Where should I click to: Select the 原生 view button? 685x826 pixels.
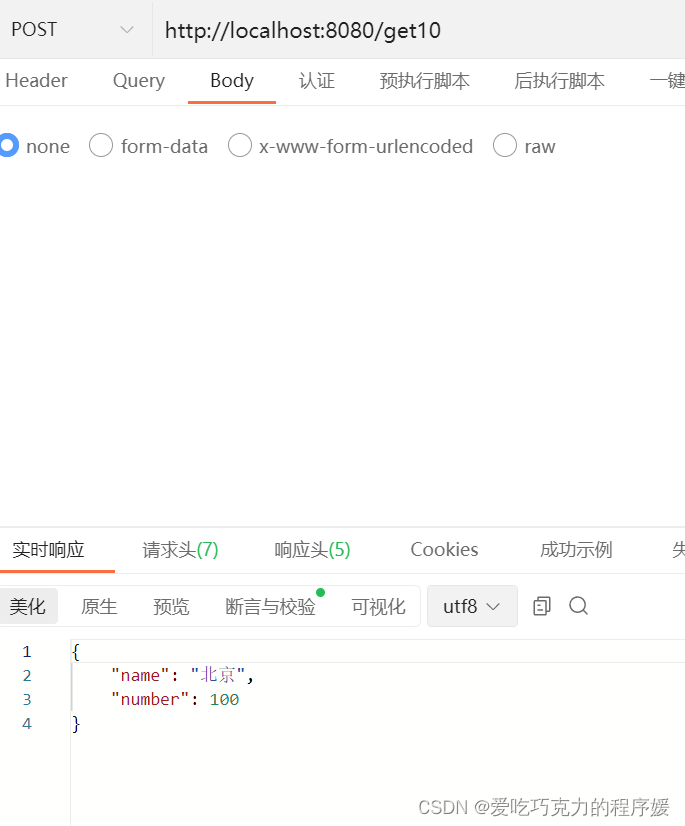tap(99, 606)
